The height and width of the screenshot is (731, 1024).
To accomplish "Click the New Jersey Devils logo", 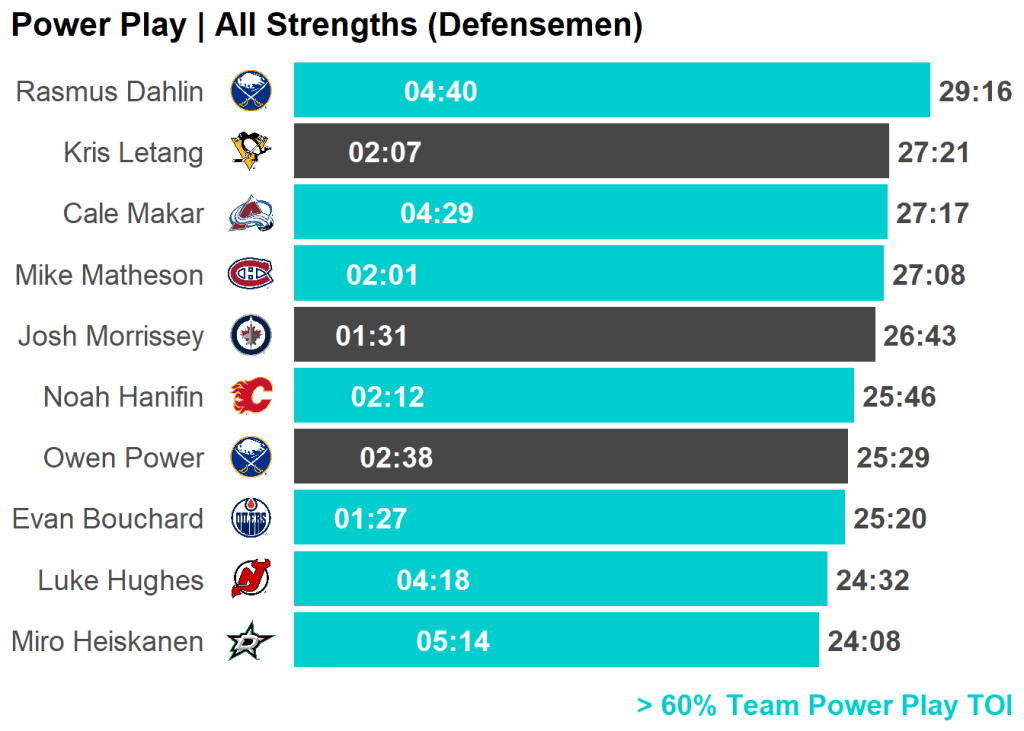I will 250,579.
